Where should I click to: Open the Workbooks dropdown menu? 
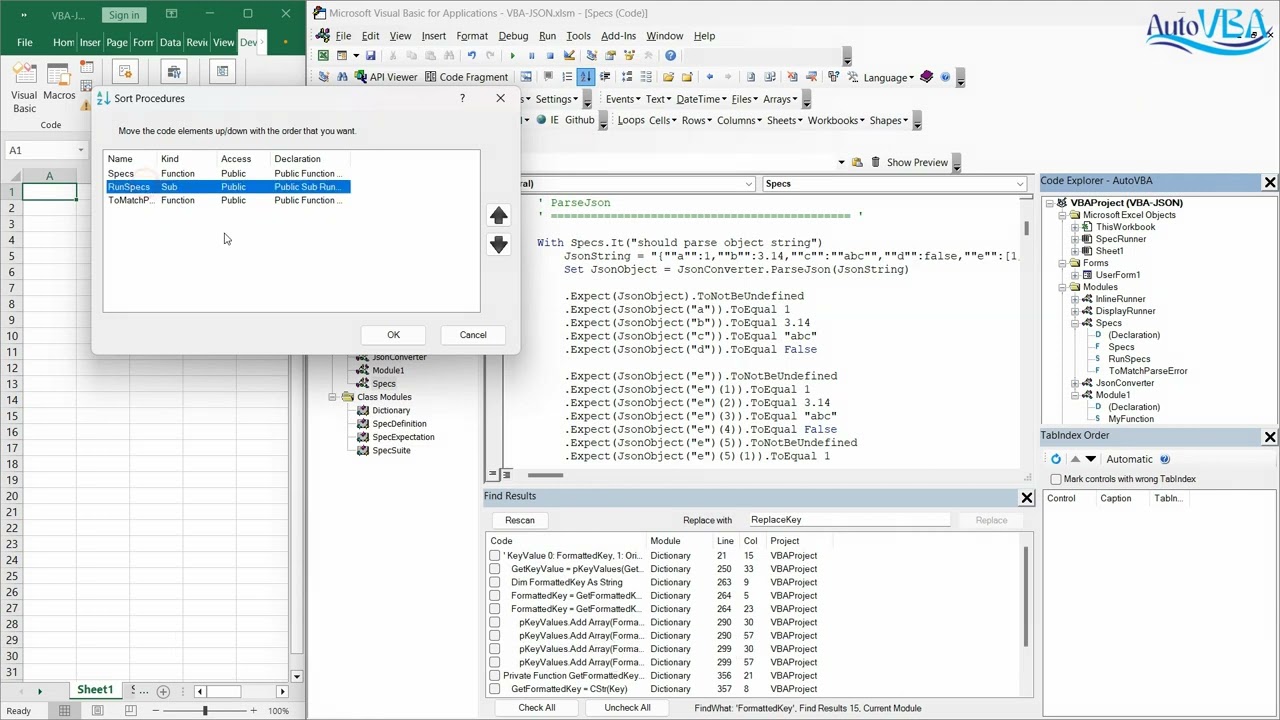click(838, 120)
